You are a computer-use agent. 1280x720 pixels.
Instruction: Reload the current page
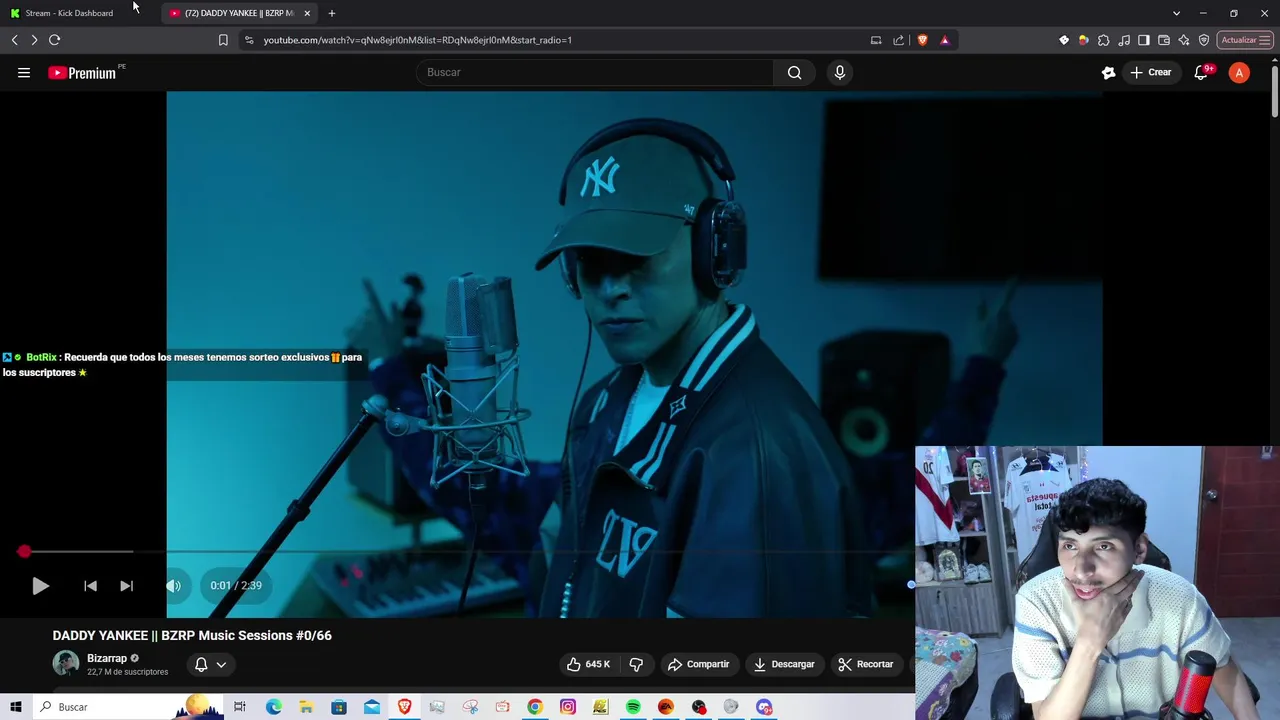(x=55, y=40)
